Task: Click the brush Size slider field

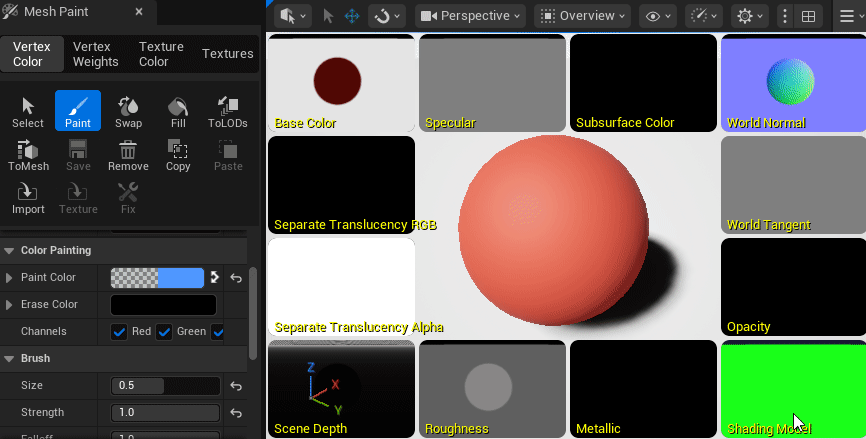Action: tap(165, 385)
